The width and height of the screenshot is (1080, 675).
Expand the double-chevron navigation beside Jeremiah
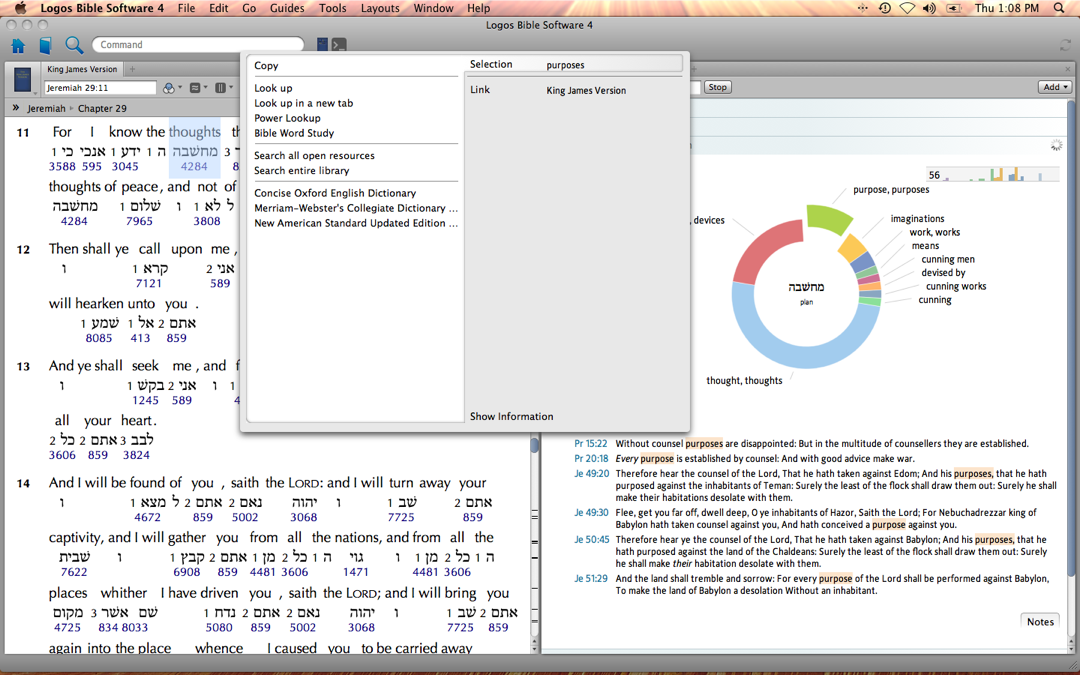(x=16, y=107)
